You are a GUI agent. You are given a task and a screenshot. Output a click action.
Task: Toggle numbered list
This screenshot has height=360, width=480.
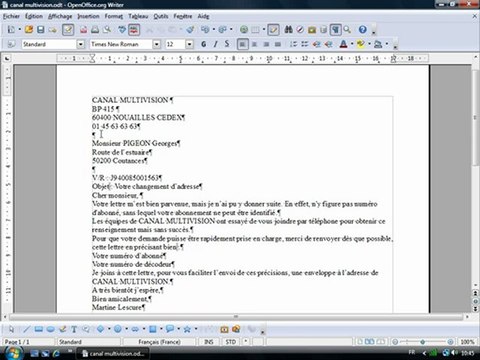tap(293, 44)
